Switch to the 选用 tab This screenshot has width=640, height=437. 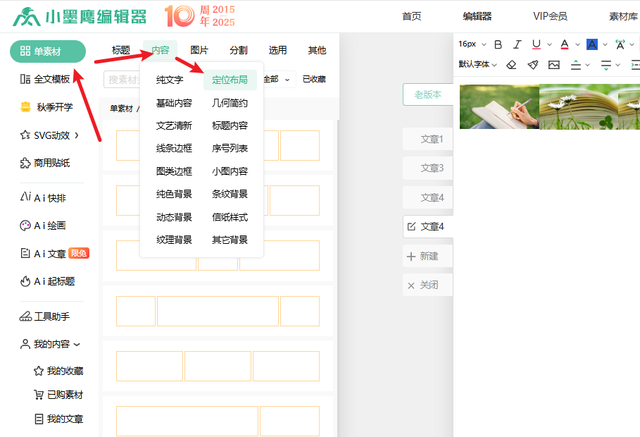pyautogui.click(x=278, y=50)
